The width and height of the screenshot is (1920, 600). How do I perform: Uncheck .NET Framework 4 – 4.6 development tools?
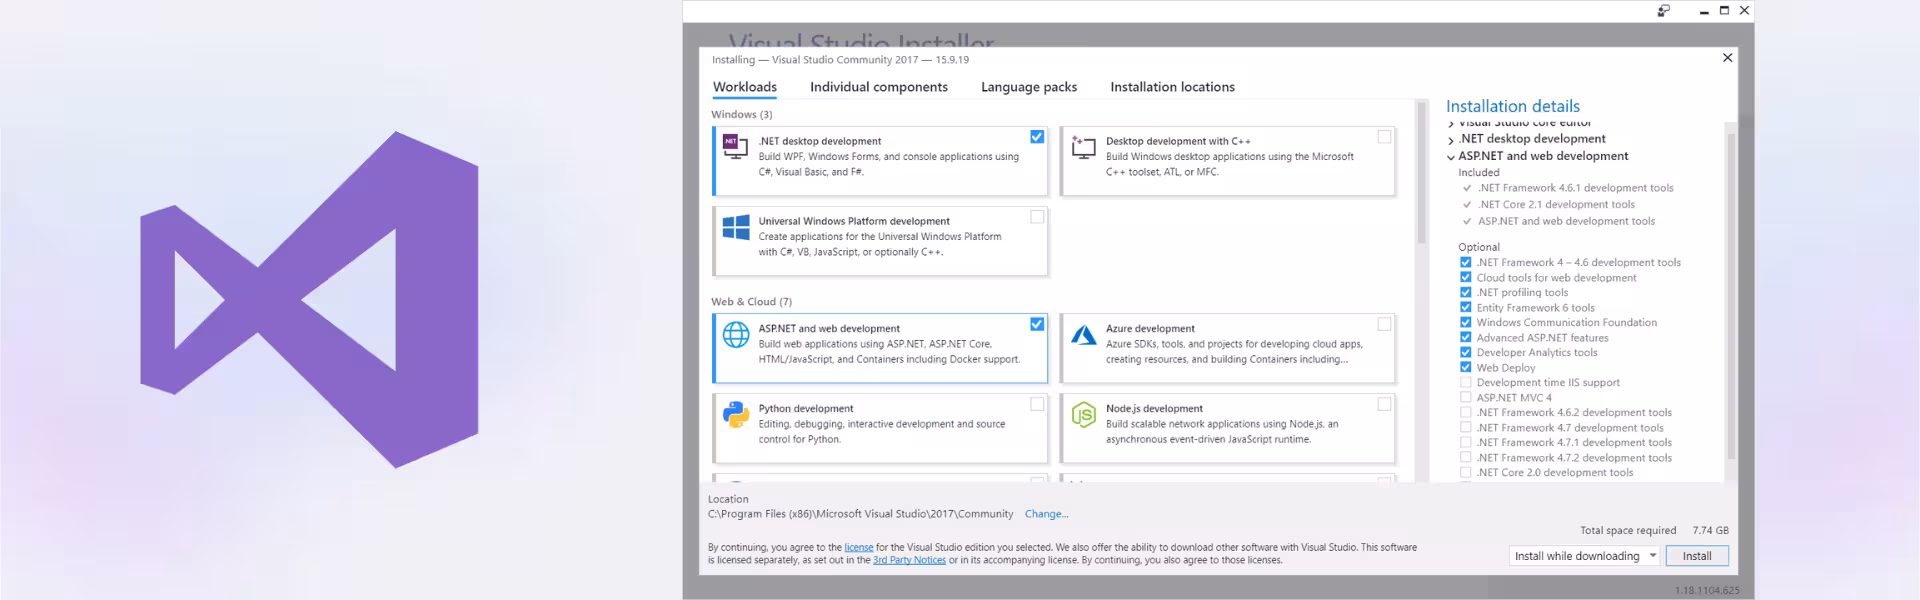(1465, 262)
